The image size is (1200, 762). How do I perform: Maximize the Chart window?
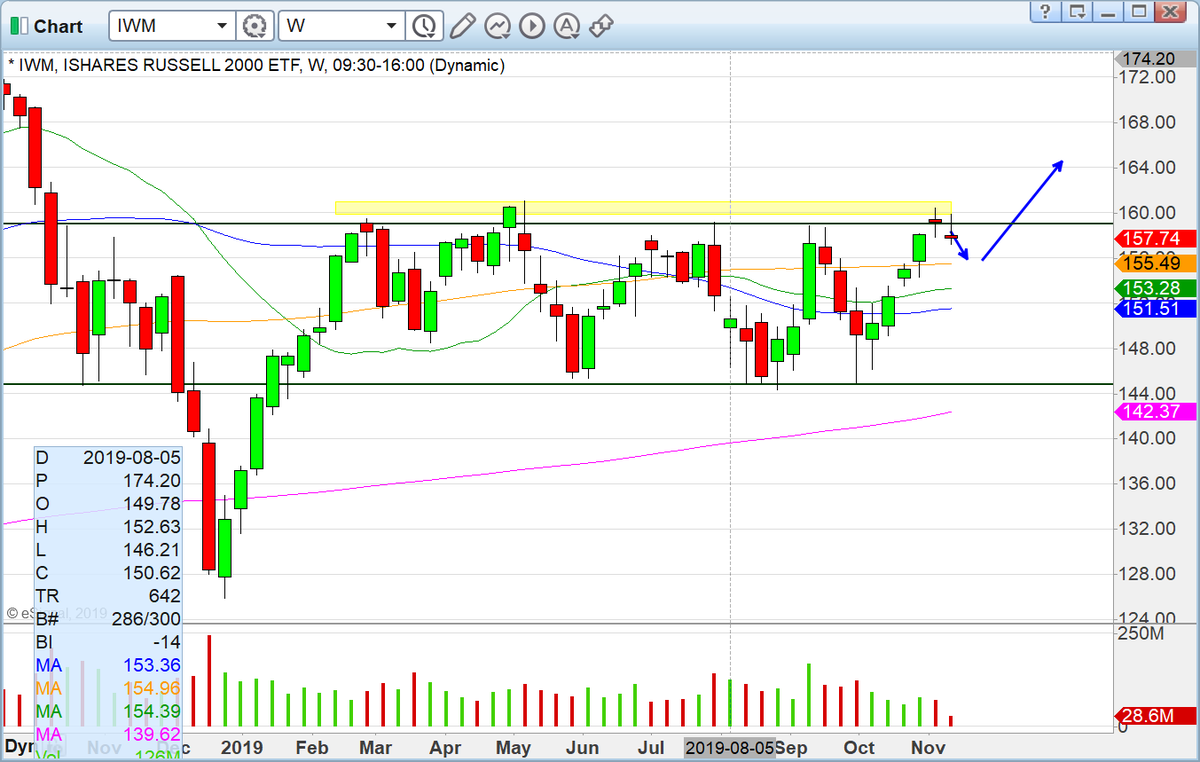click(x=1138, y=12)
